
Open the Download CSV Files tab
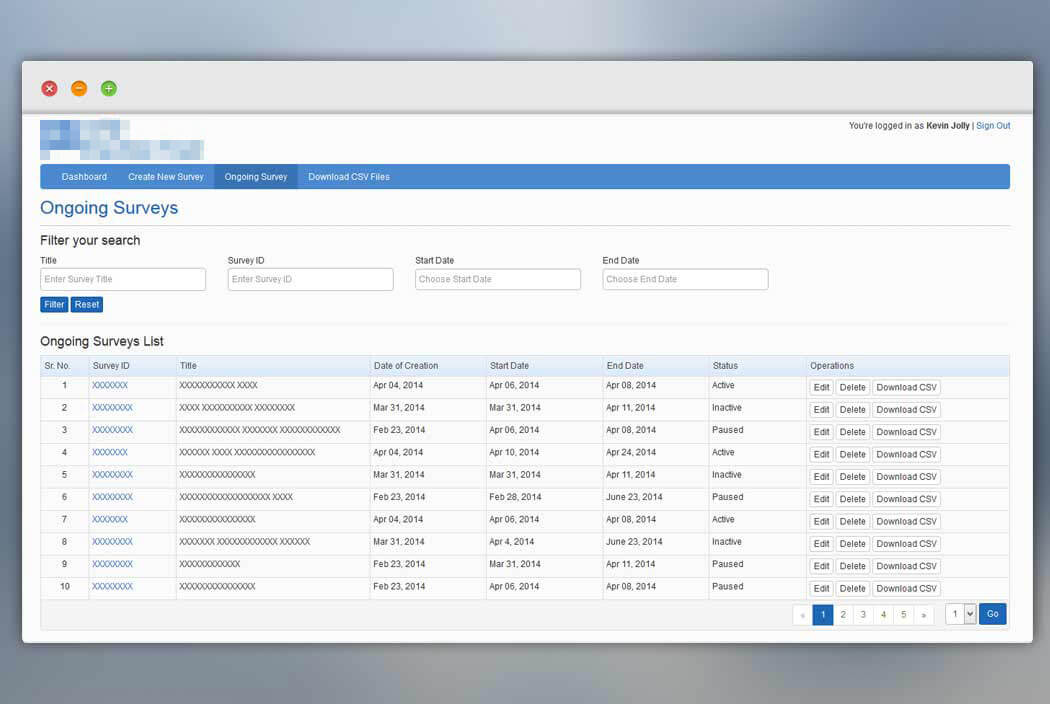(349, 177)
